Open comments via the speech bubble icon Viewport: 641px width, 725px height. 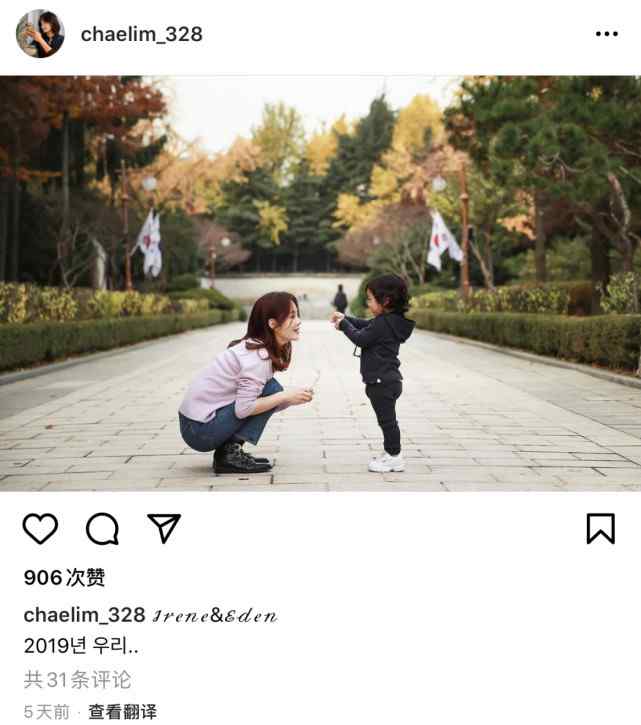point(102,528)
